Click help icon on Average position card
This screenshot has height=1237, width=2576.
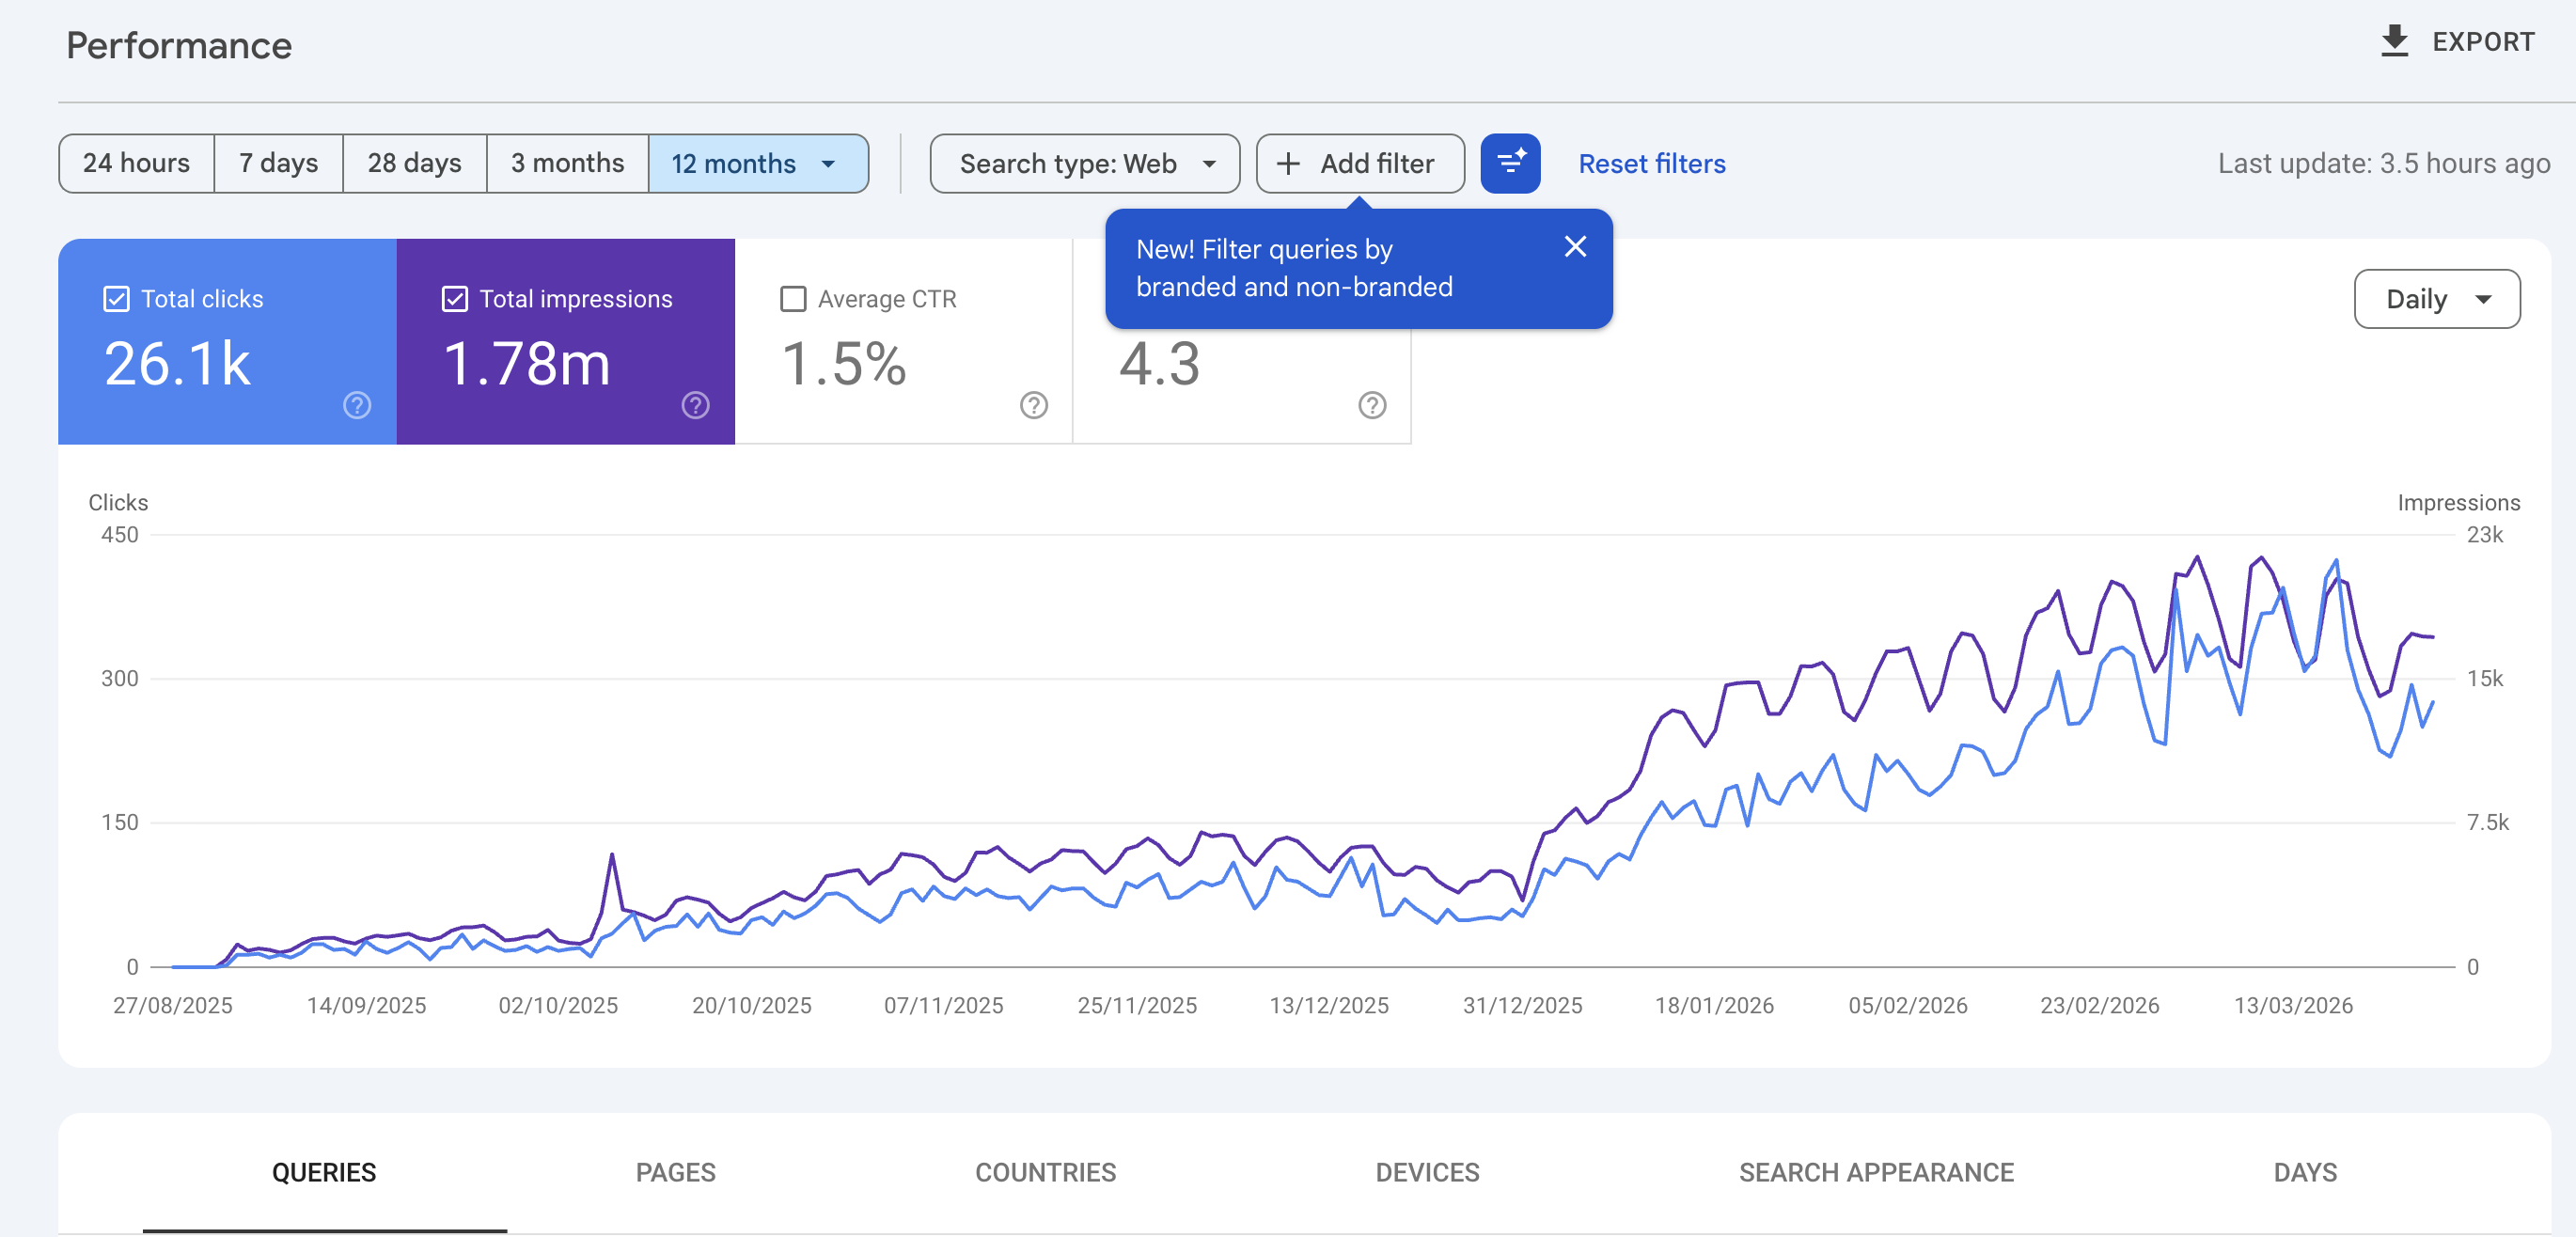point(1372,405)
